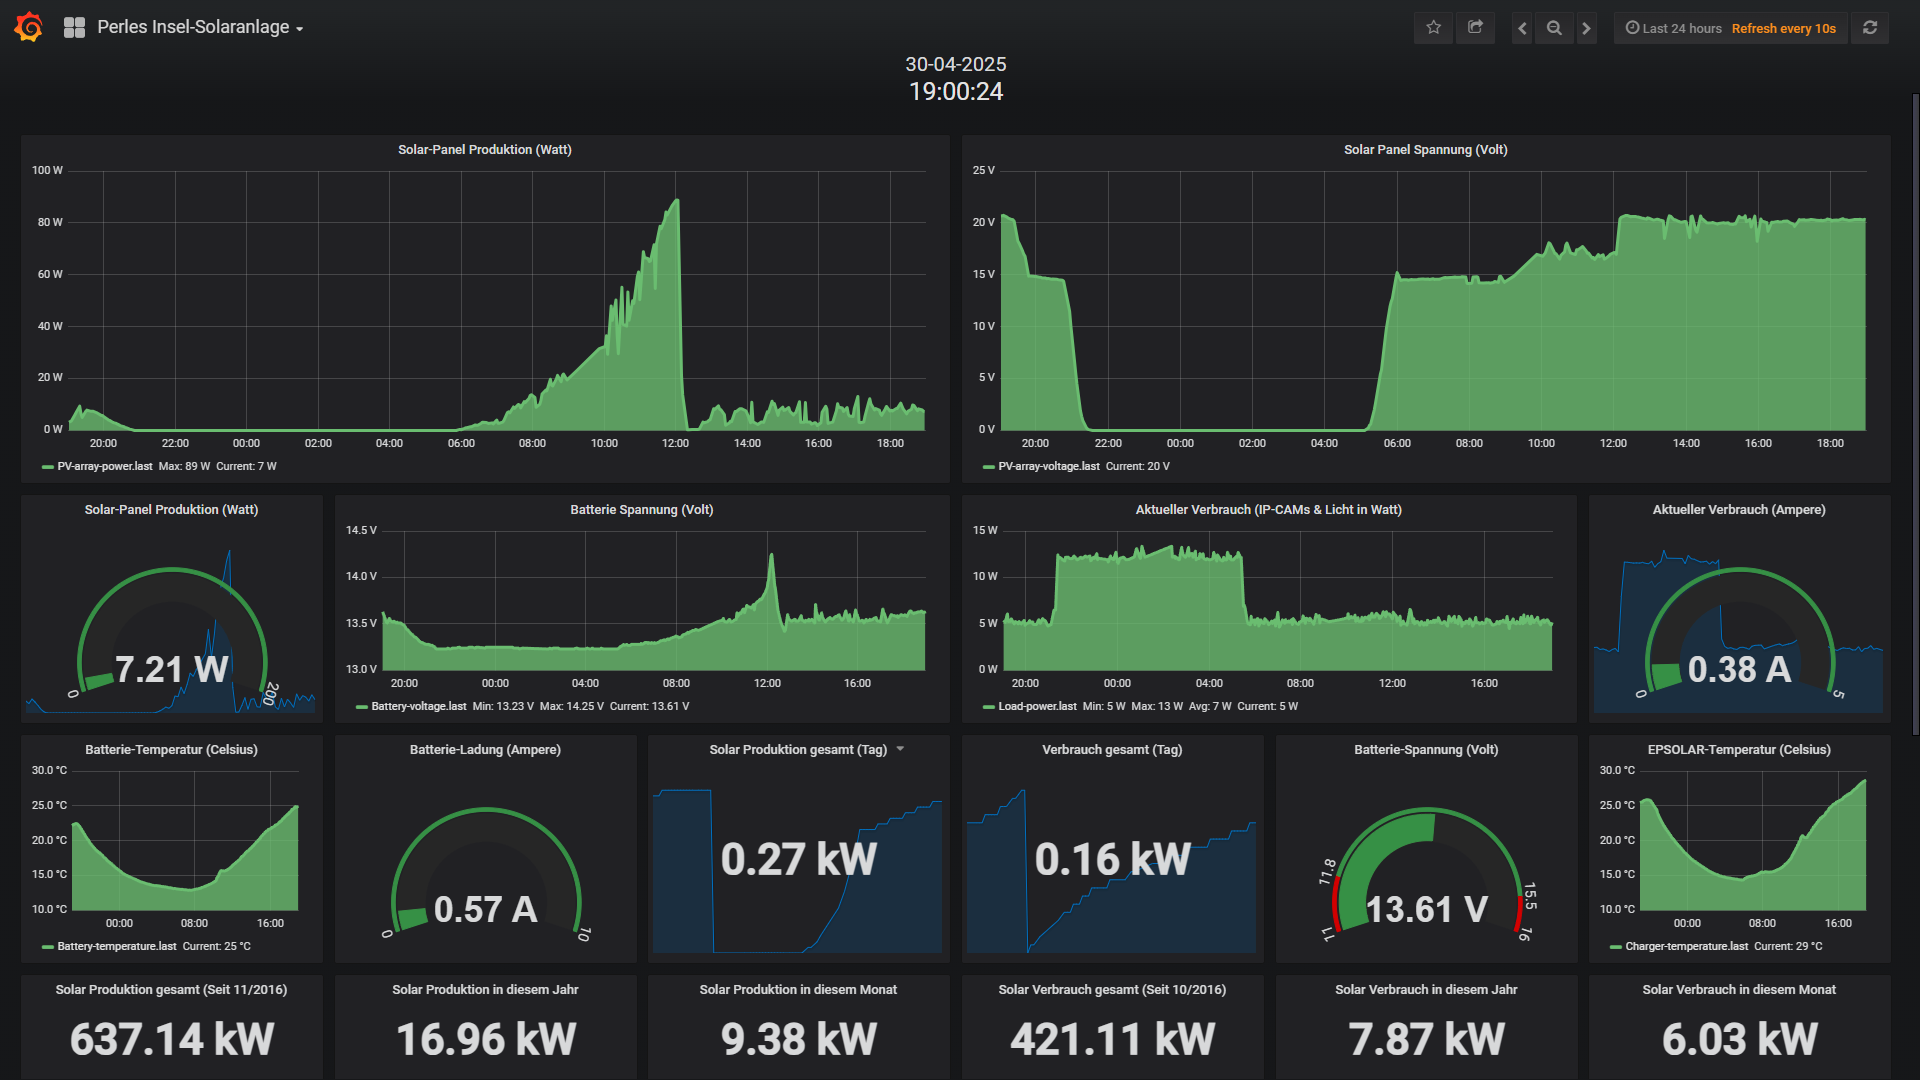Toggle the Battery-voltage.last legend series
The width and height of the screenshot is (1920, 1080).
[x=419, y=707]
